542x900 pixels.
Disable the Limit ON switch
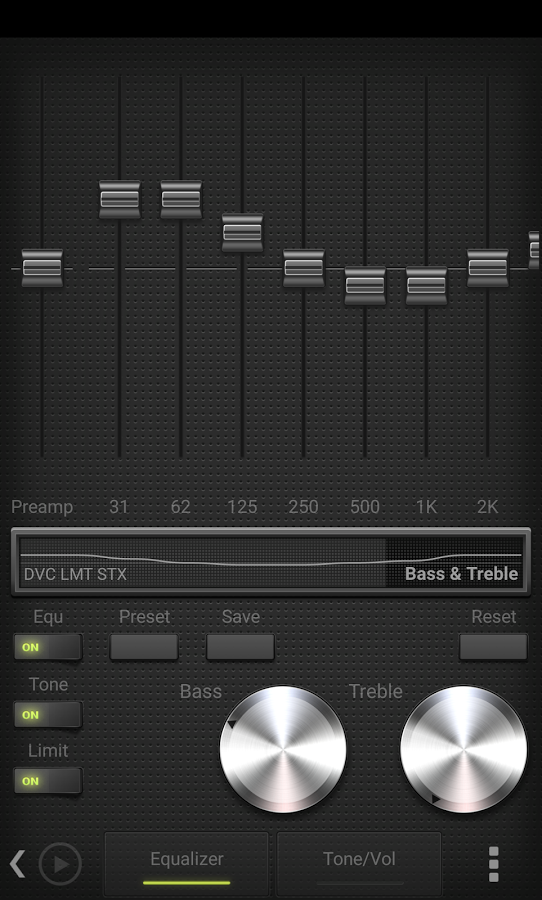pyautogui.click(x=48, y=781)
